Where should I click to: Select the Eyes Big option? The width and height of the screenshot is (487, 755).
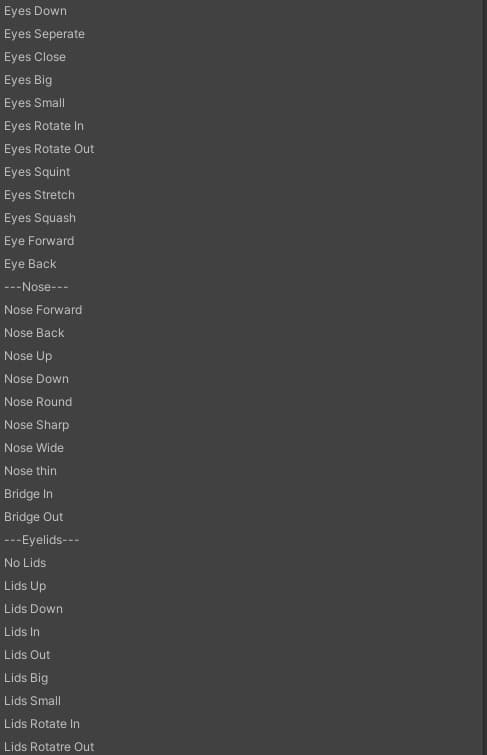coord(28,80)
